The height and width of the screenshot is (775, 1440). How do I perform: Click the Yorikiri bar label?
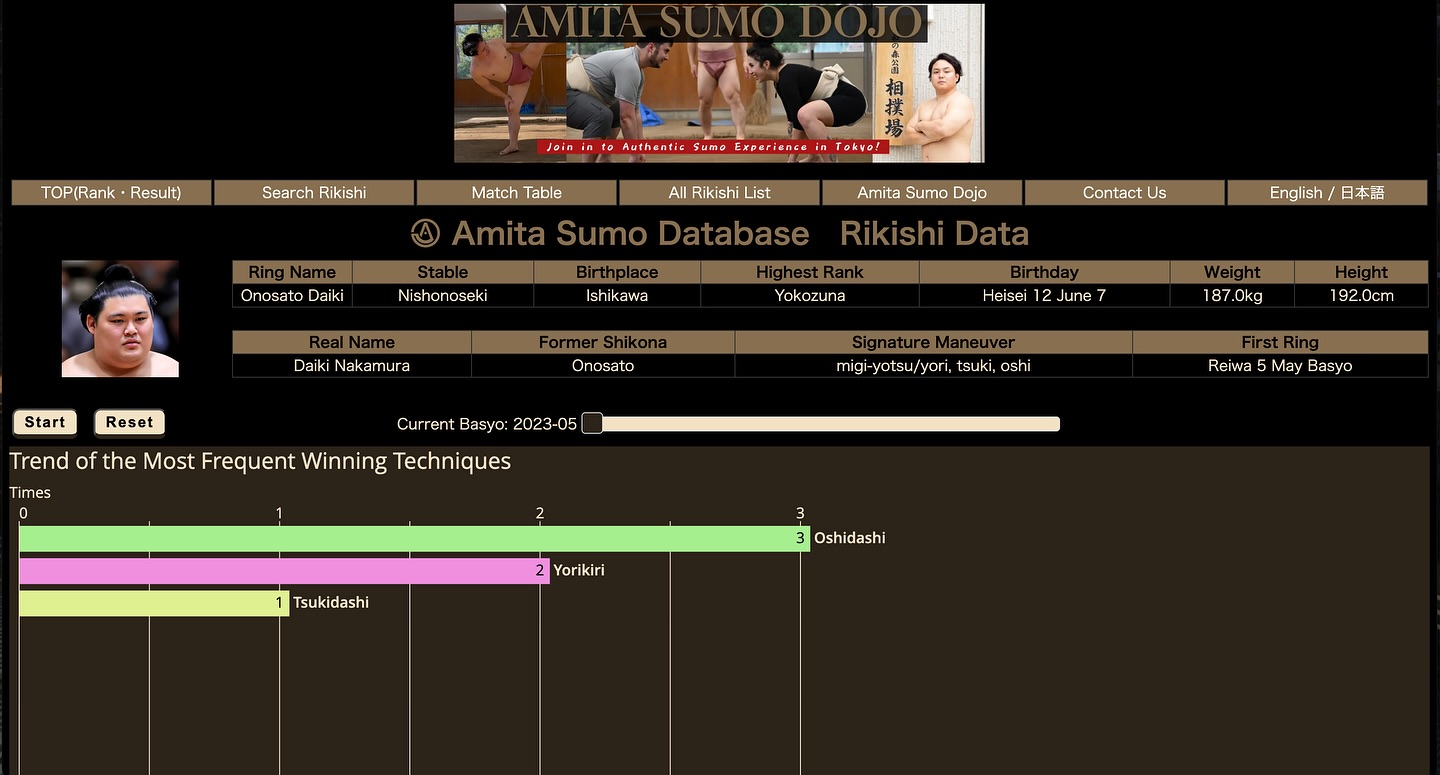(579, 570)
